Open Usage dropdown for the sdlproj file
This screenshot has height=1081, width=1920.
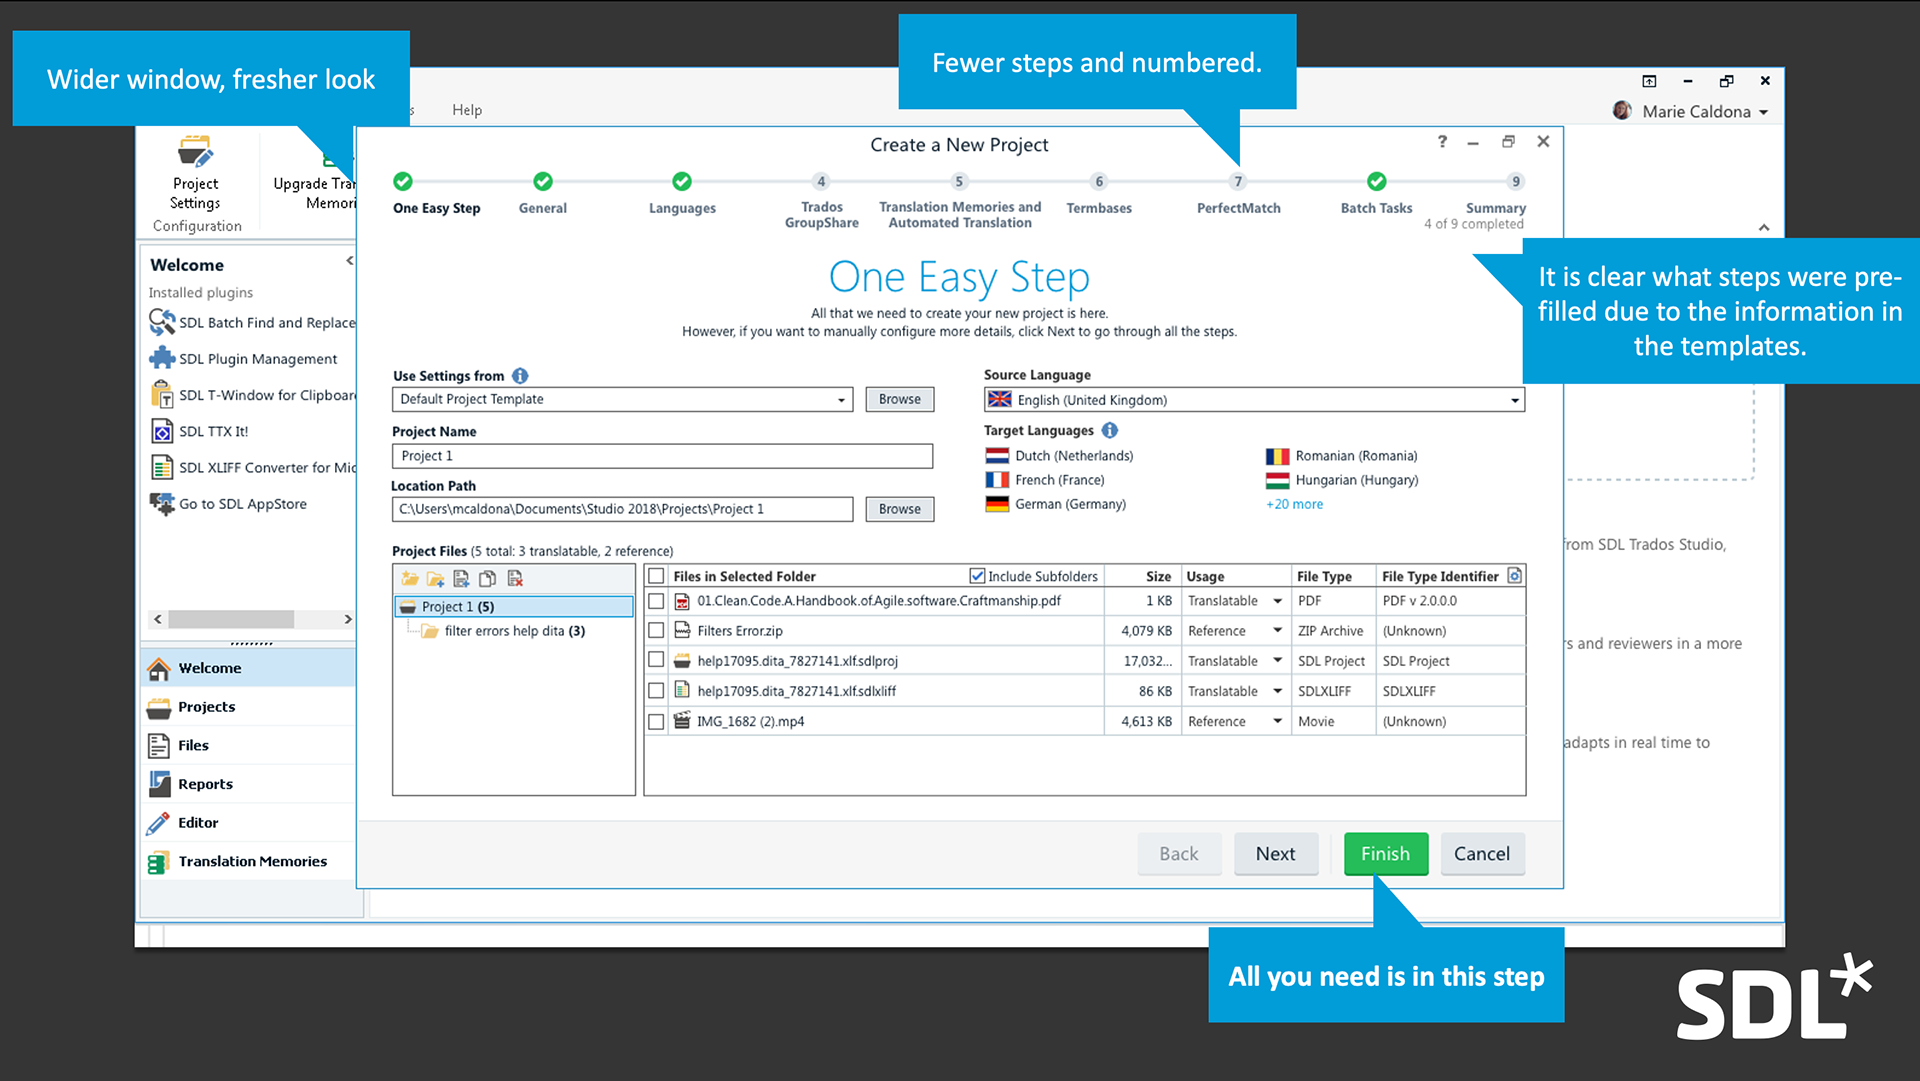click(x=1277, y=661)
